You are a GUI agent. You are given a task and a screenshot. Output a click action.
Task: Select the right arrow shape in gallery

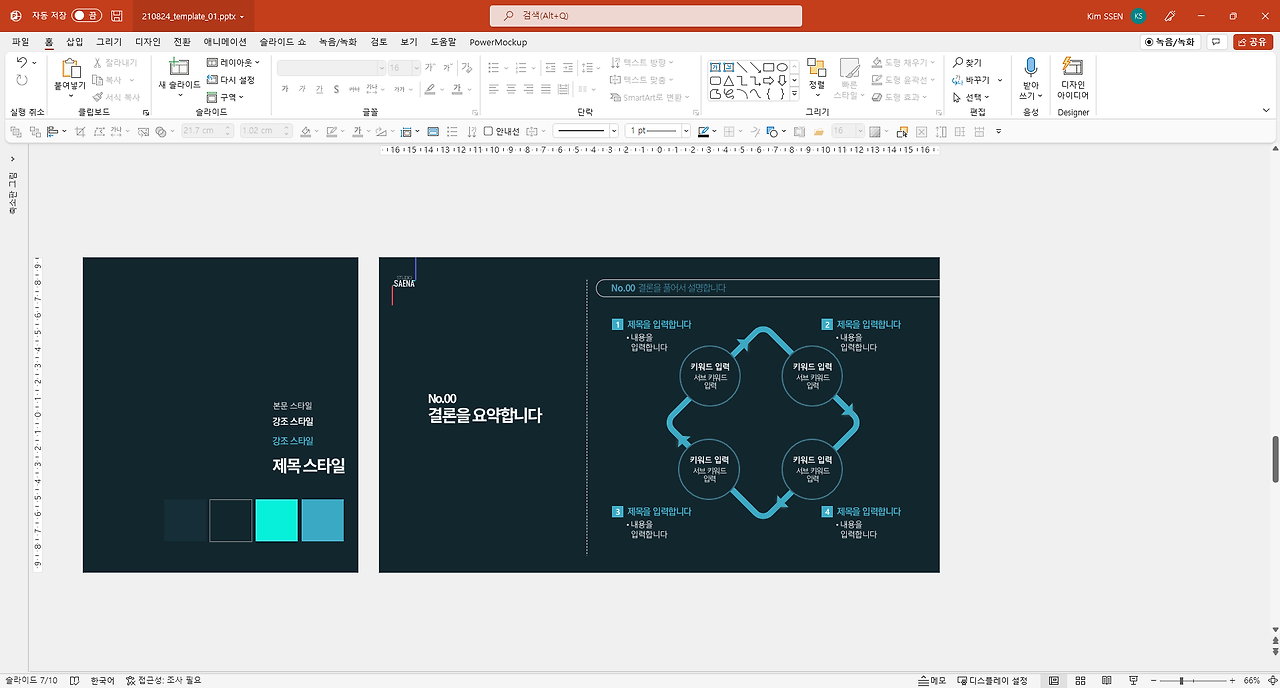[x=768, y=81]
